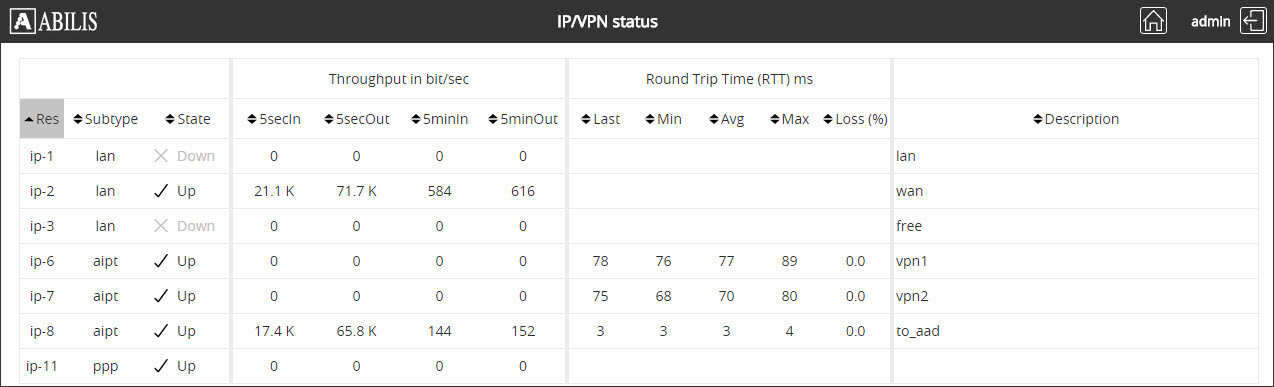Sort by Last RTT column
The image size is (1274, 387).
[600, 119]
